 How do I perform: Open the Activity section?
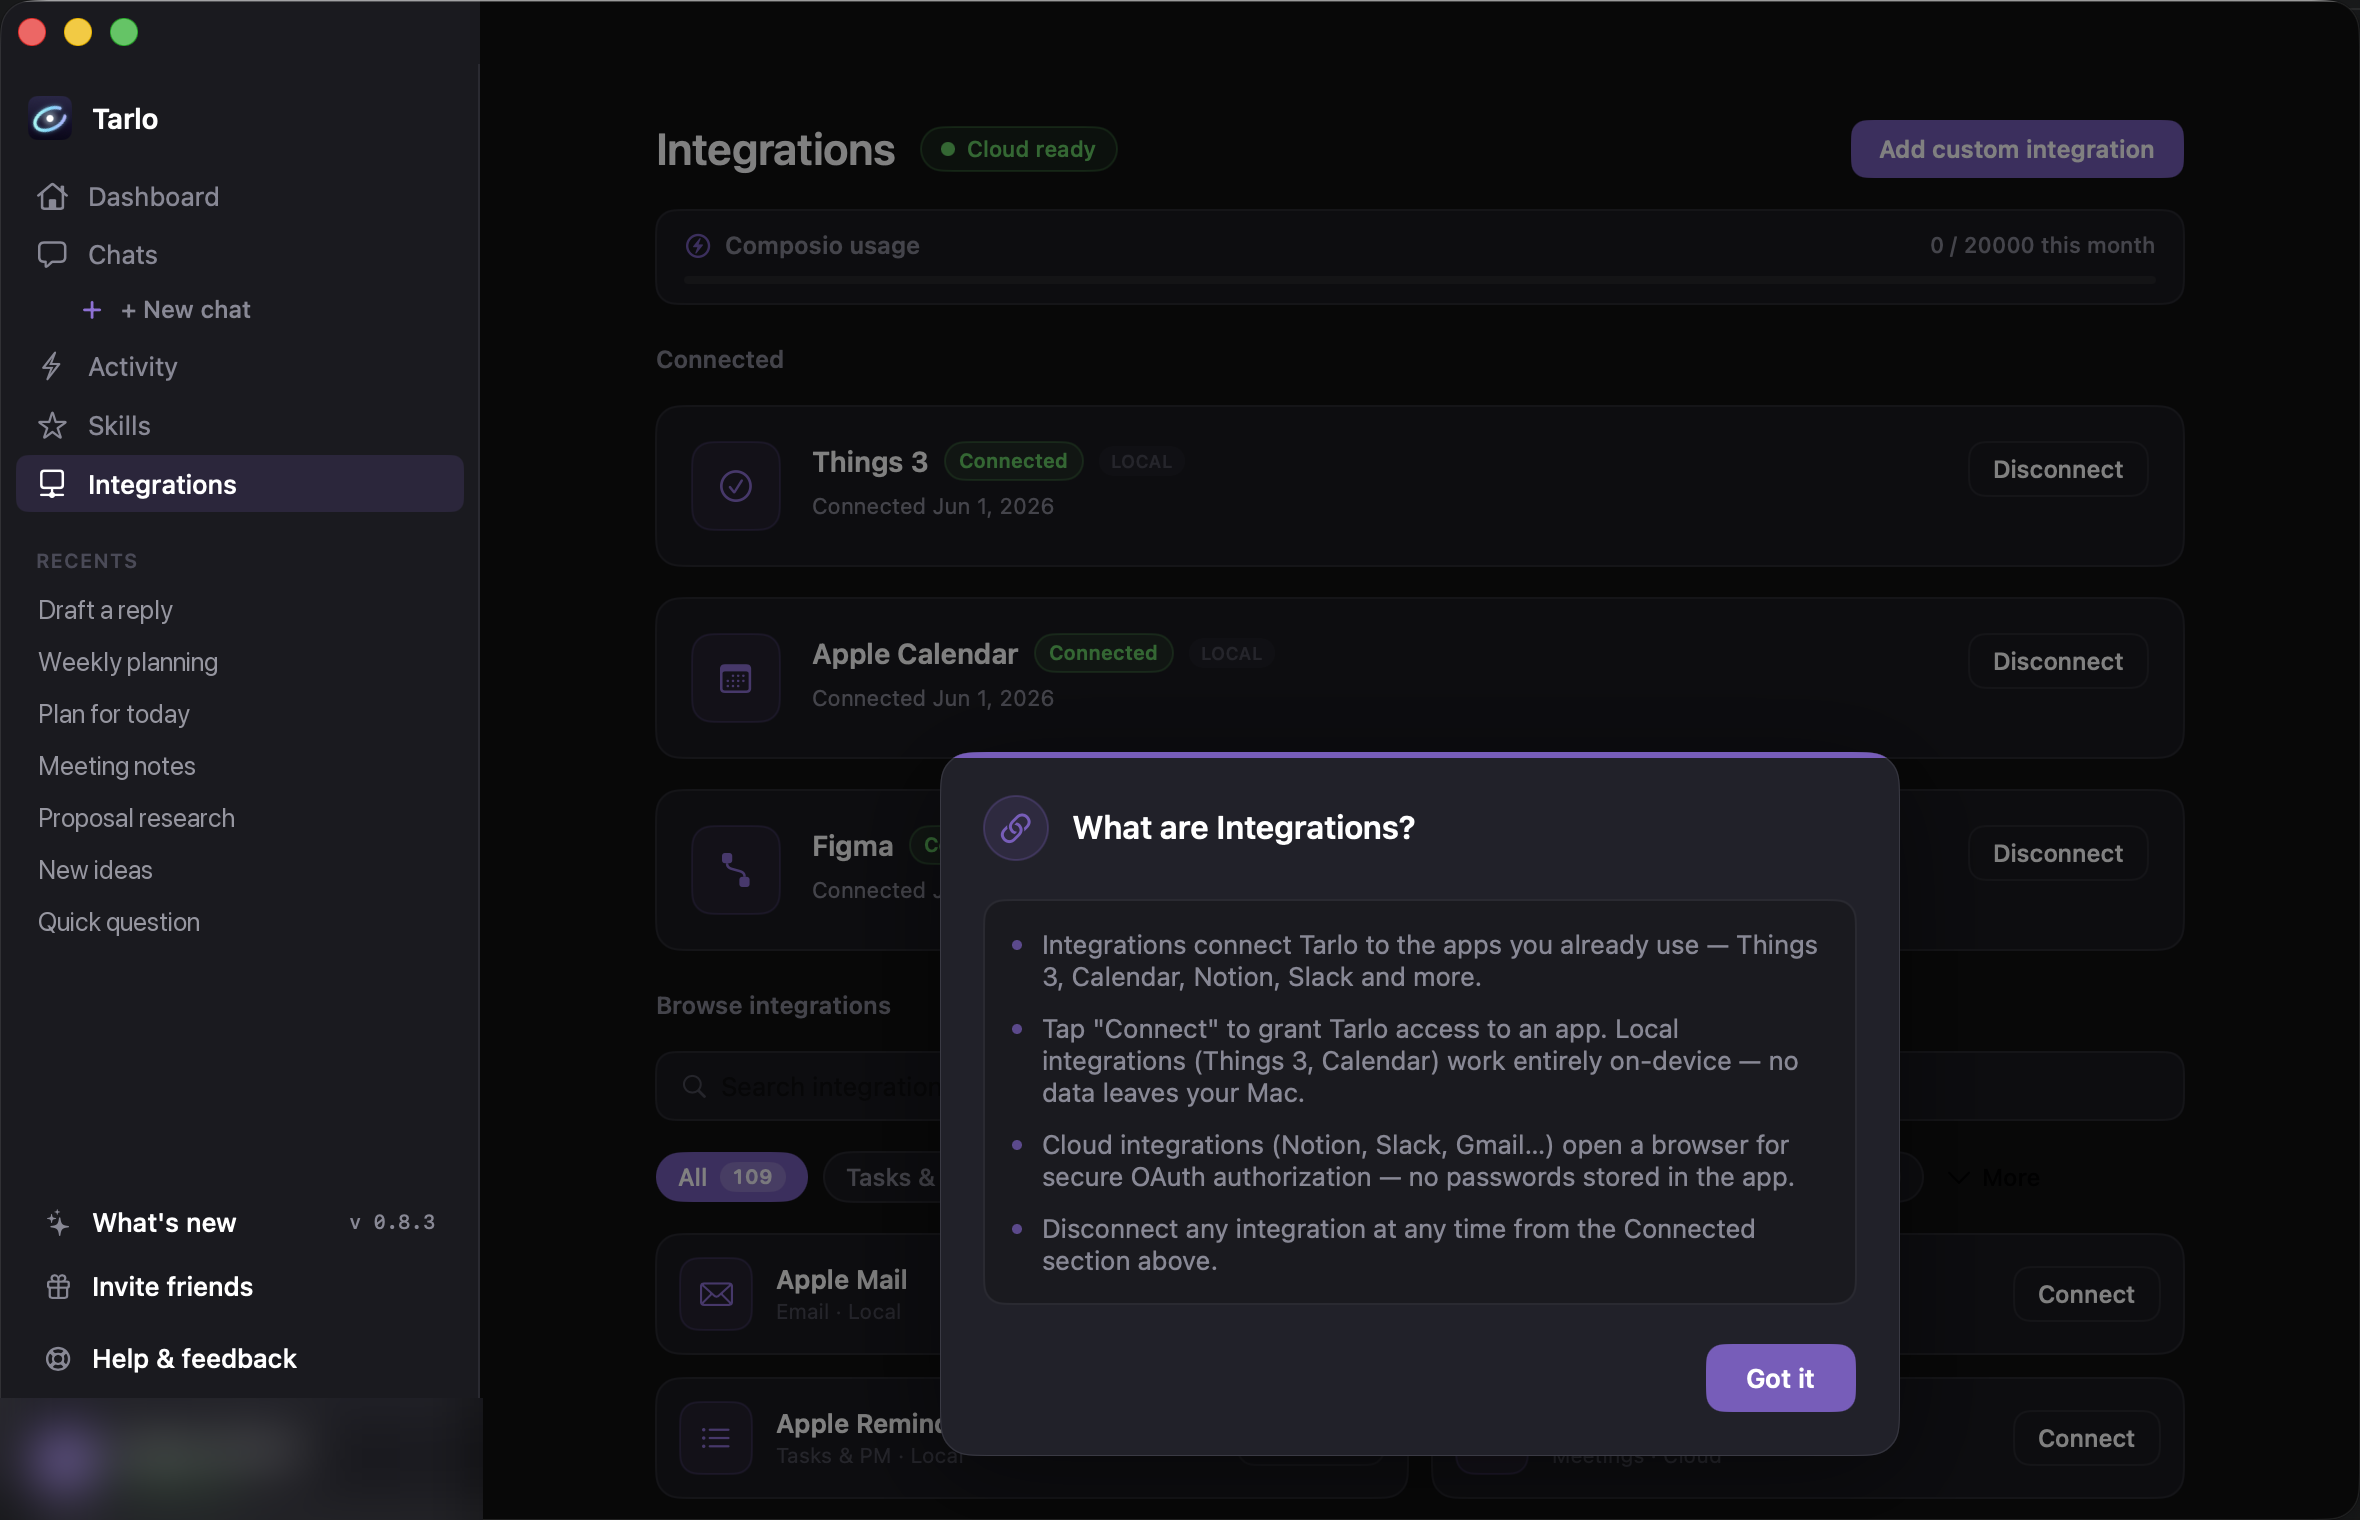[x=240, y=367]
